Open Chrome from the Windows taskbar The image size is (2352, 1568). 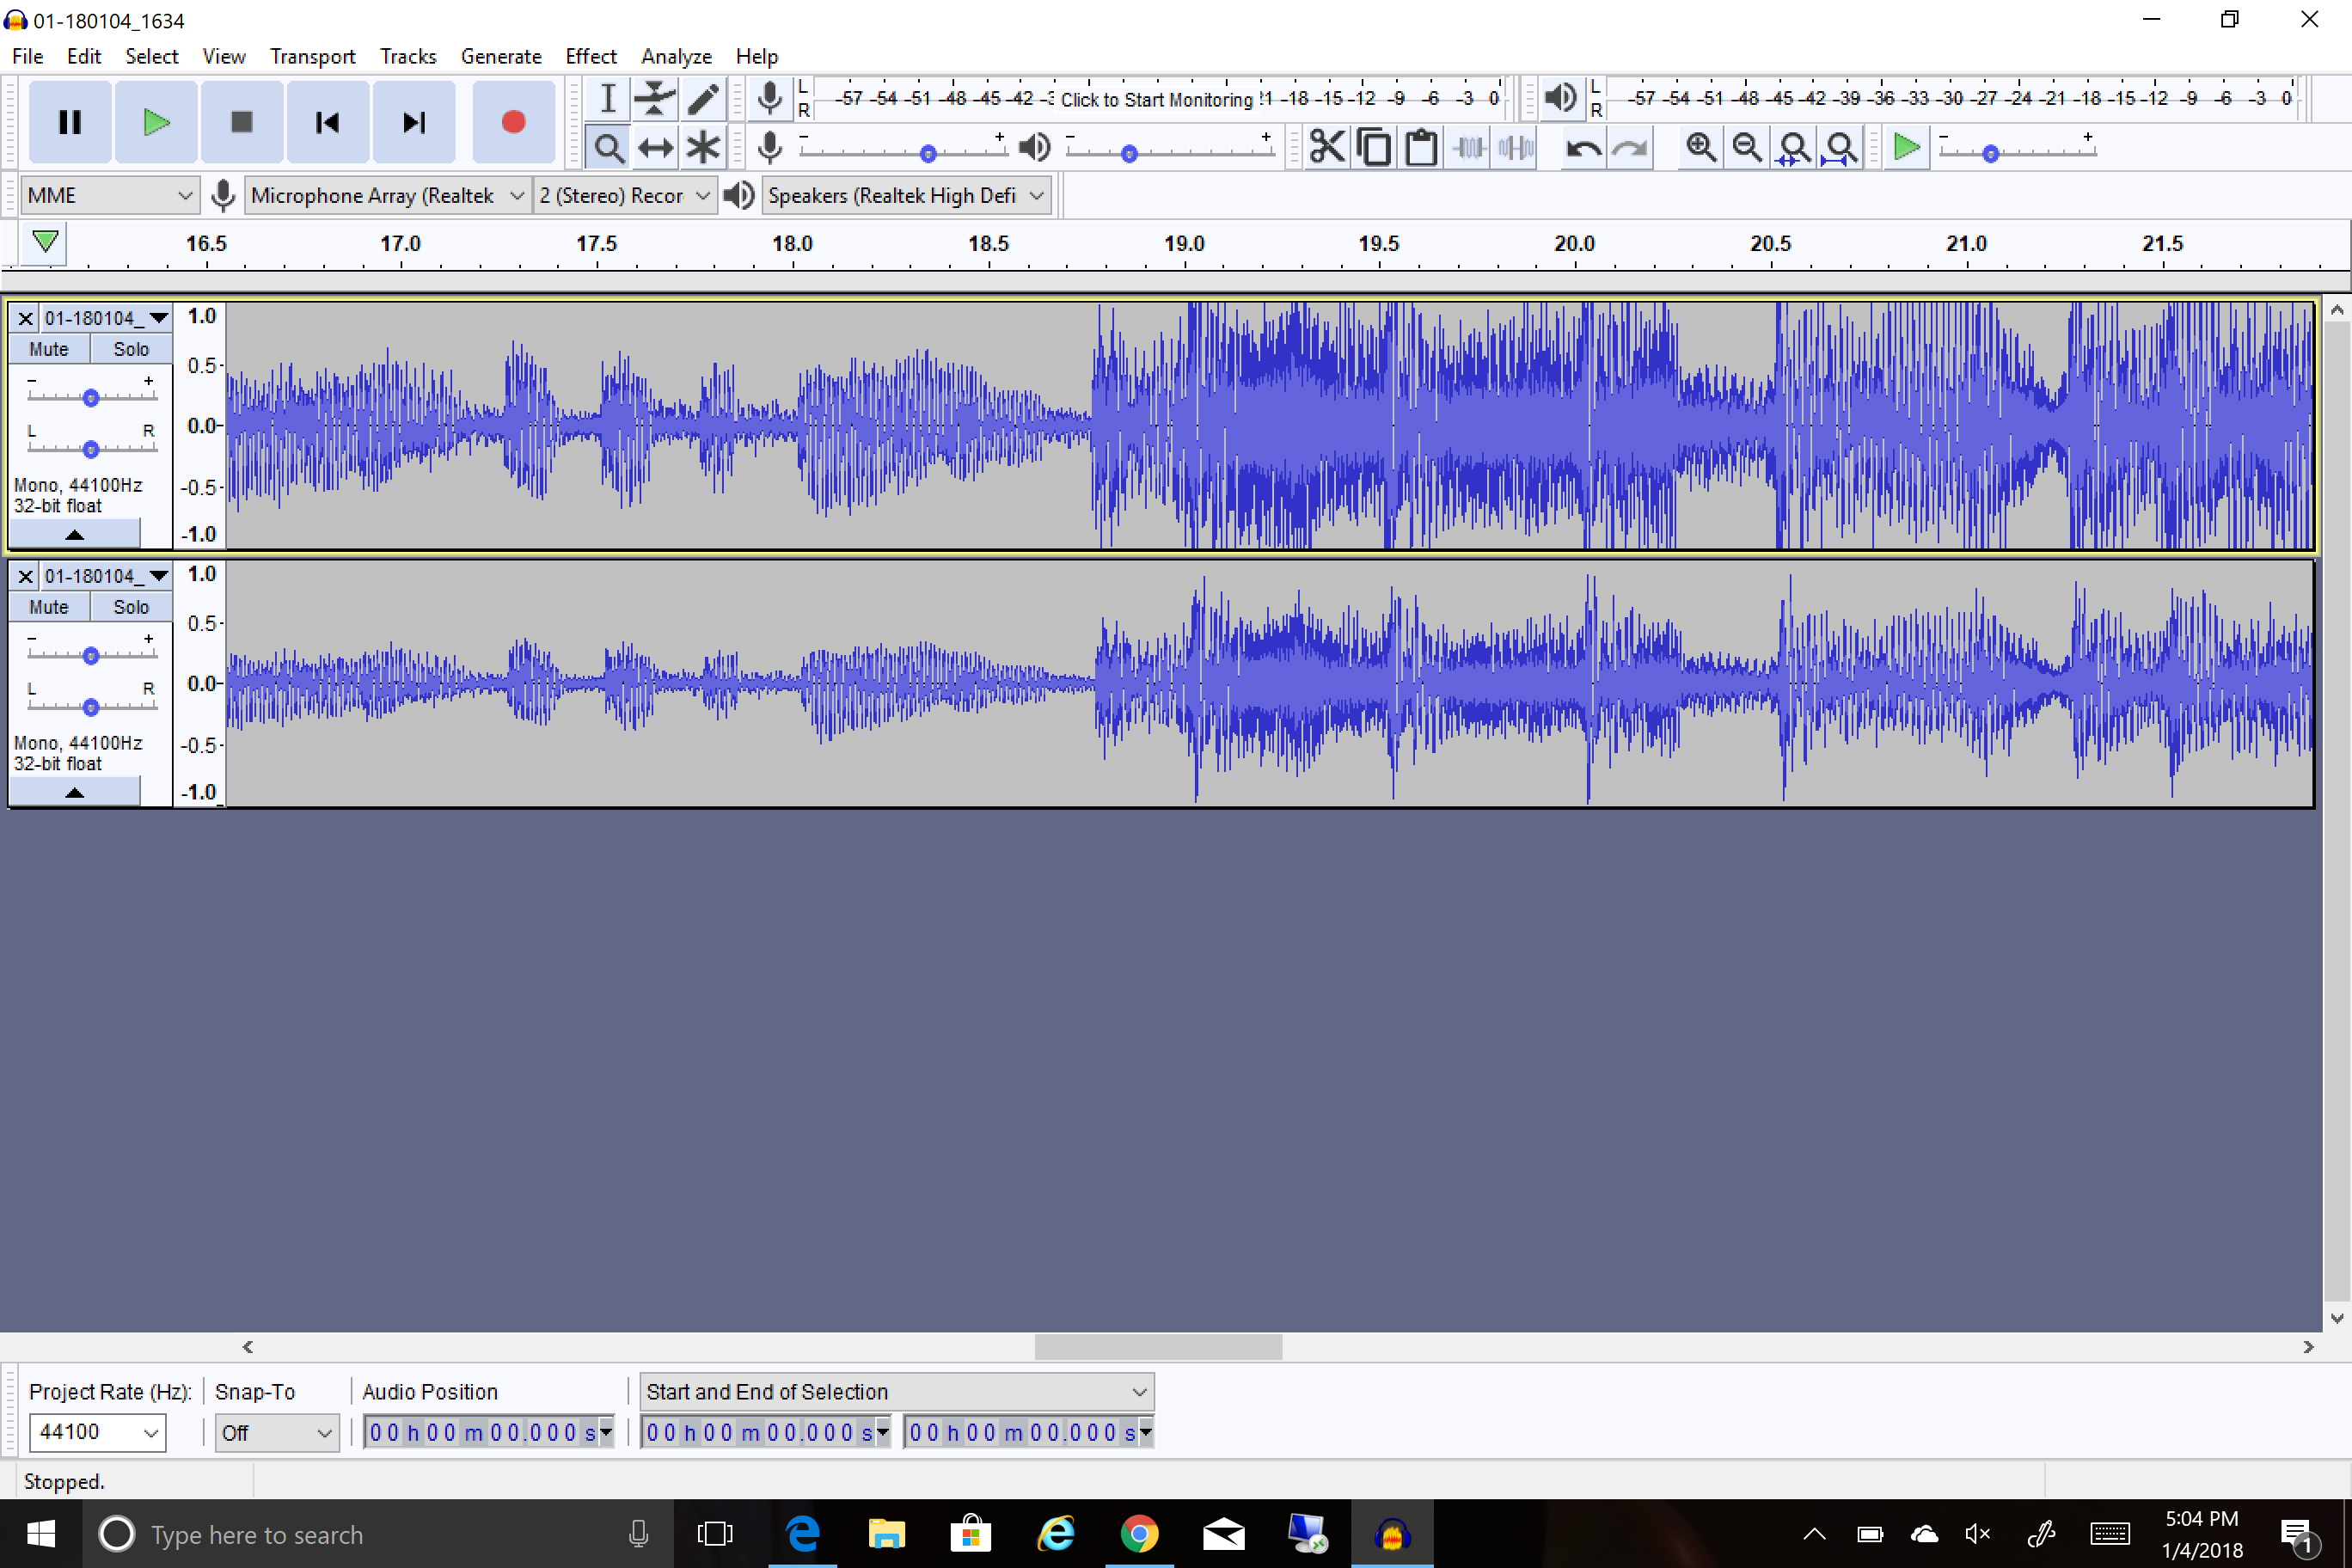tap(1139, 1533)
